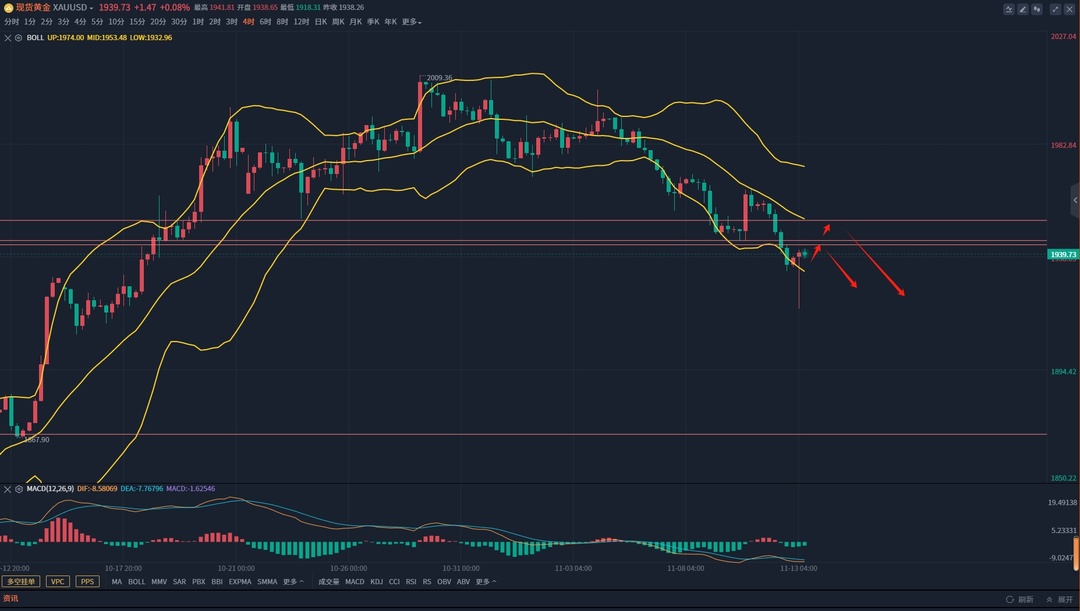Select the RS sub-indicator
This screenshot has width=1080, height=611.
[x=427, y=582]
